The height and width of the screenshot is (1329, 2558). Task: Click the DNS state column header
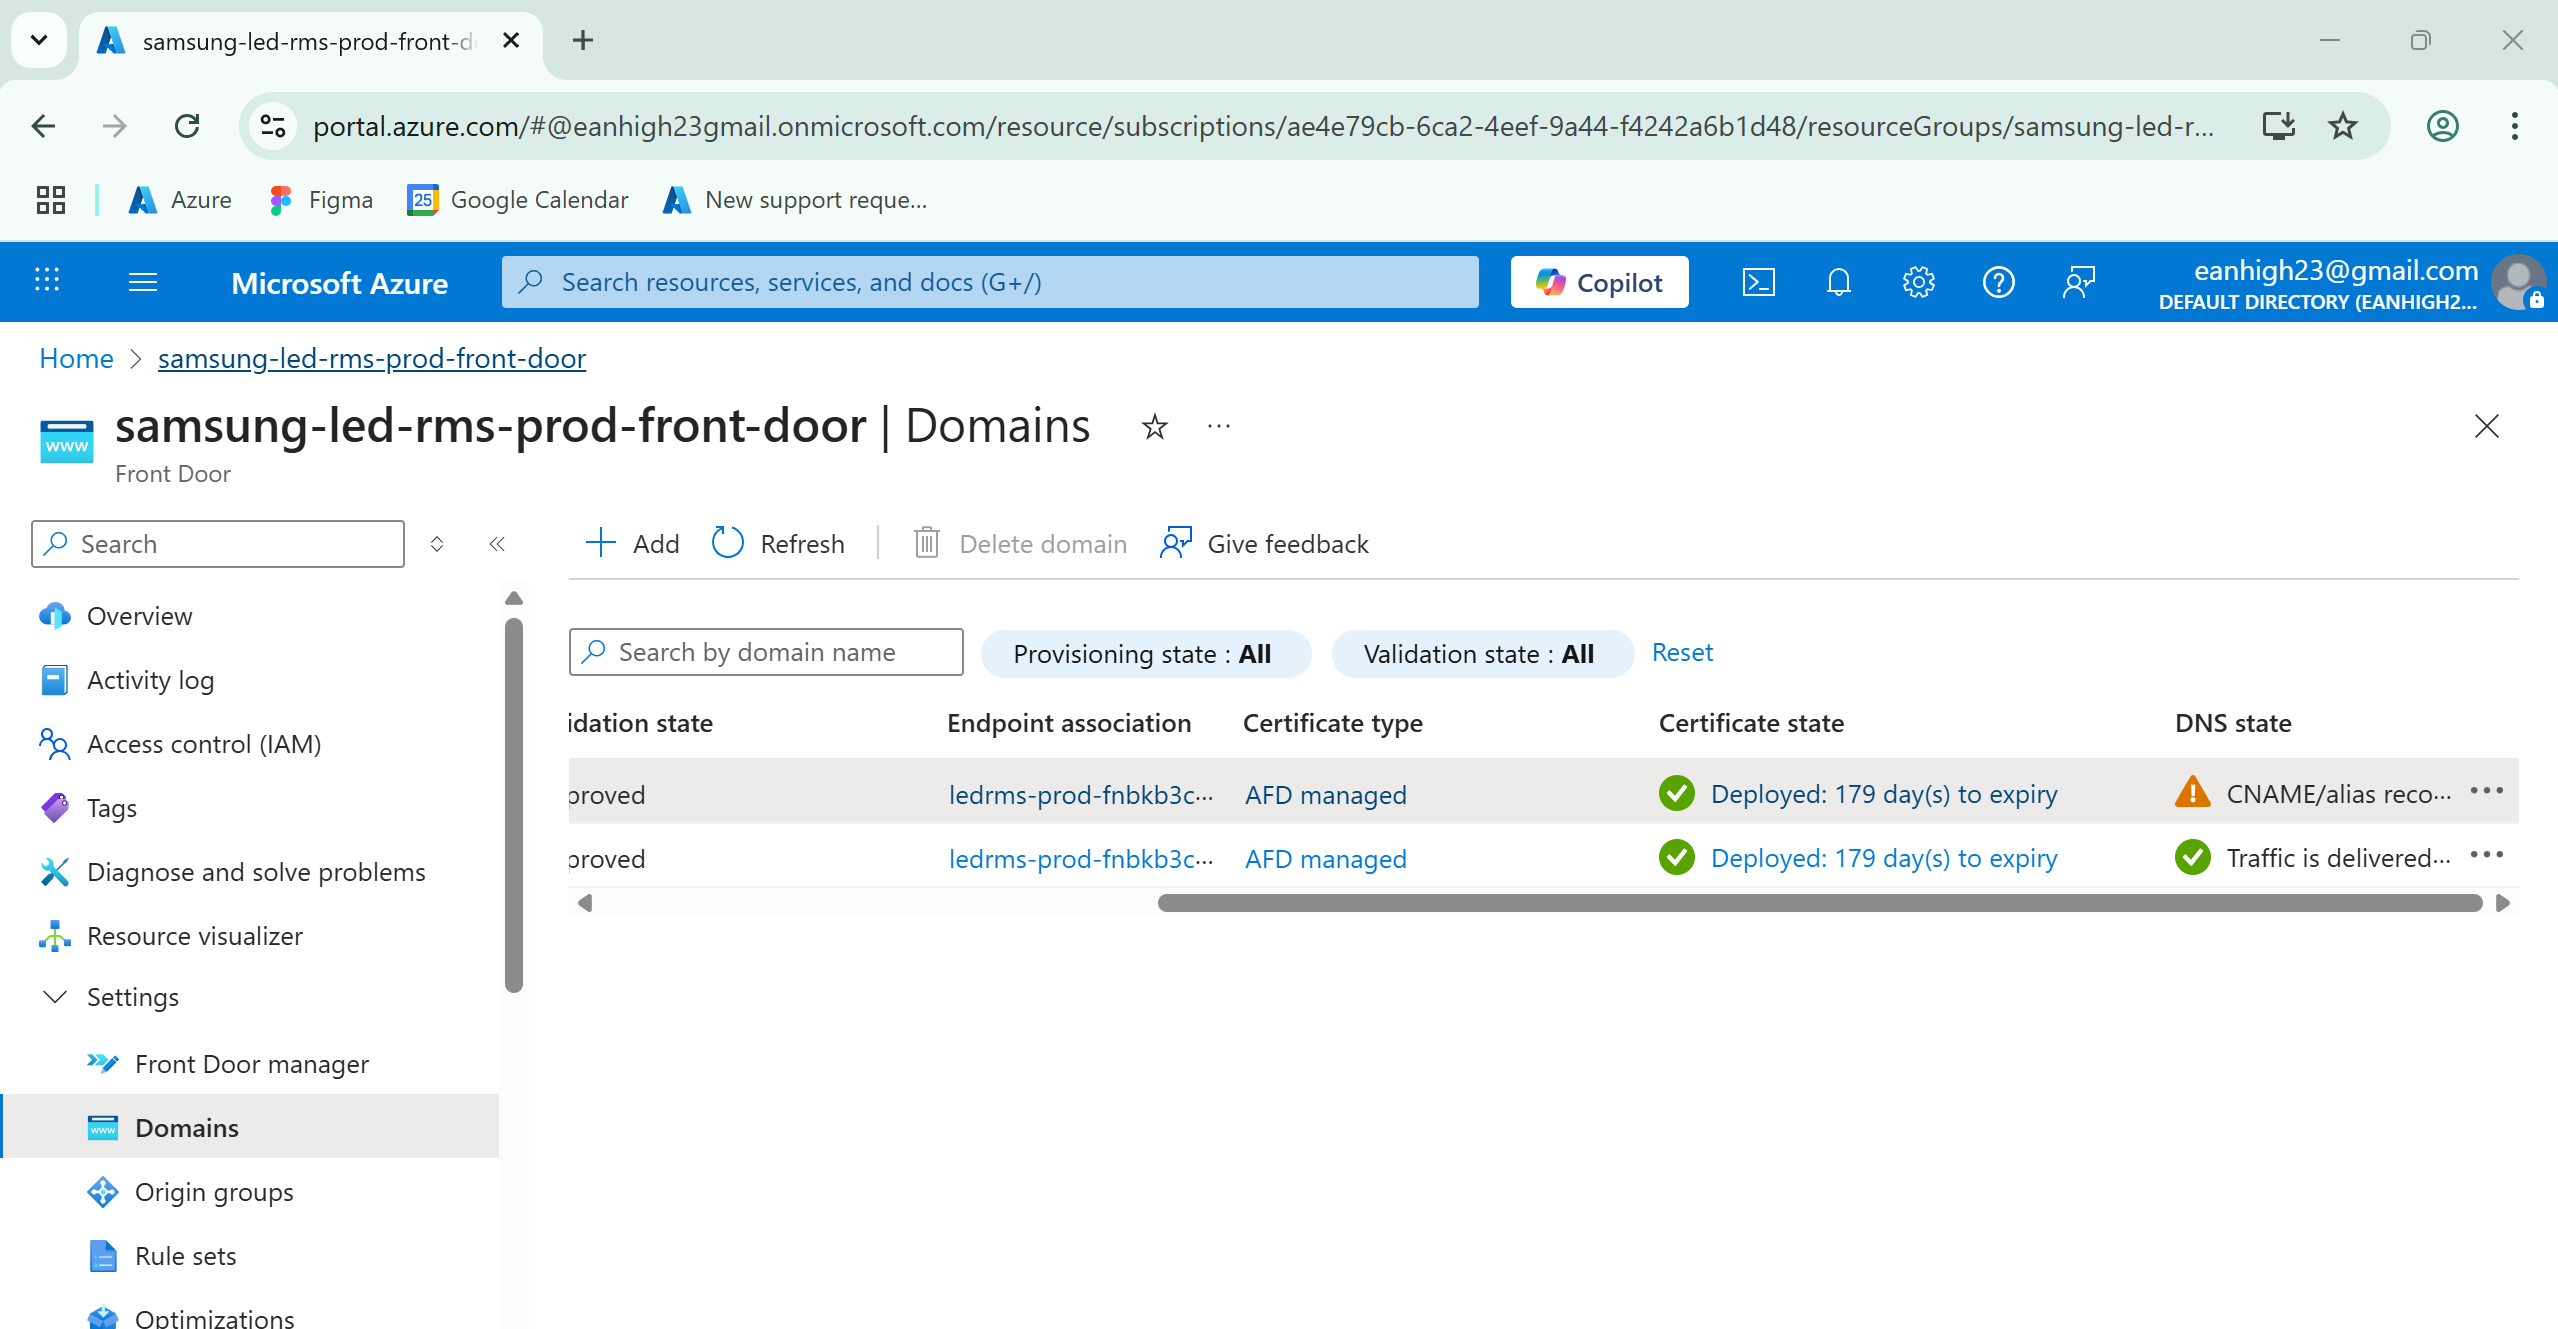coord(2233,723)
